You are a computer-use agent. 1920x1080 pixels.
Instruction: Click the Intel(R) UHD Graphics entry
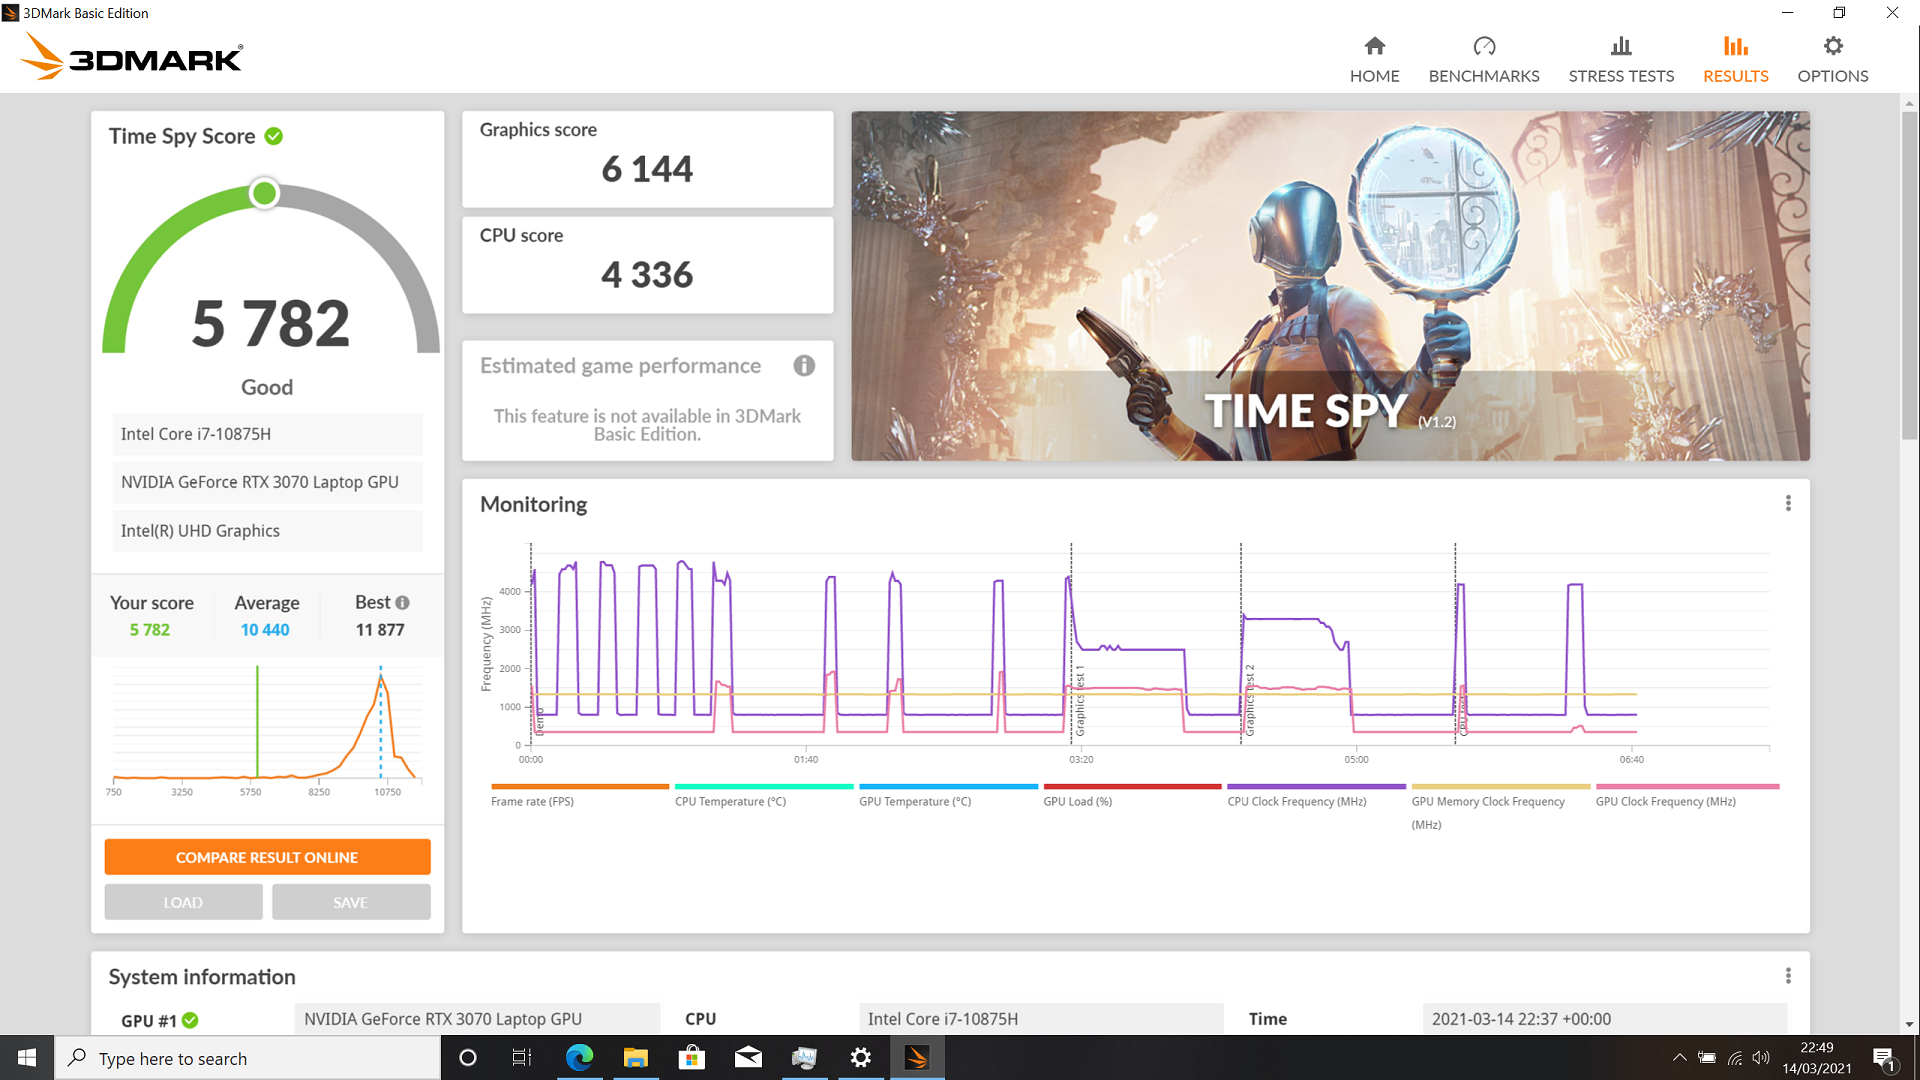(267, 531)
